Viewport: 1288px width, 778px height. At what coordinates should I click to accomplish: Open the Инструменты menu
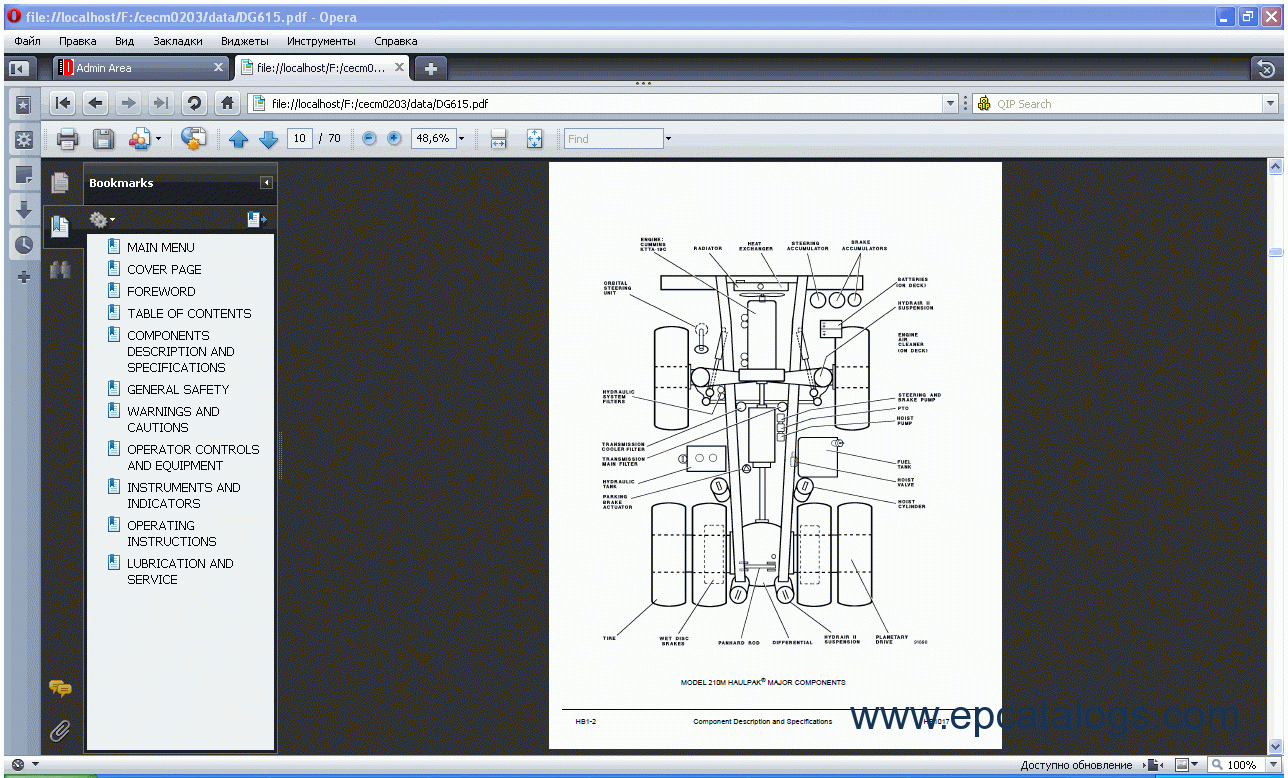[x=321, y=41]
